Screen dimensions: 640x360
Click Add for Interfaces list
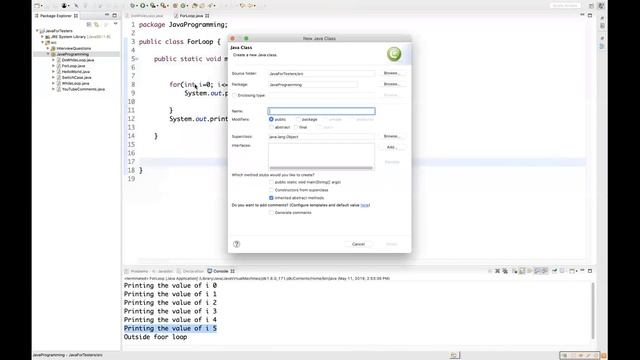[391, 147]
